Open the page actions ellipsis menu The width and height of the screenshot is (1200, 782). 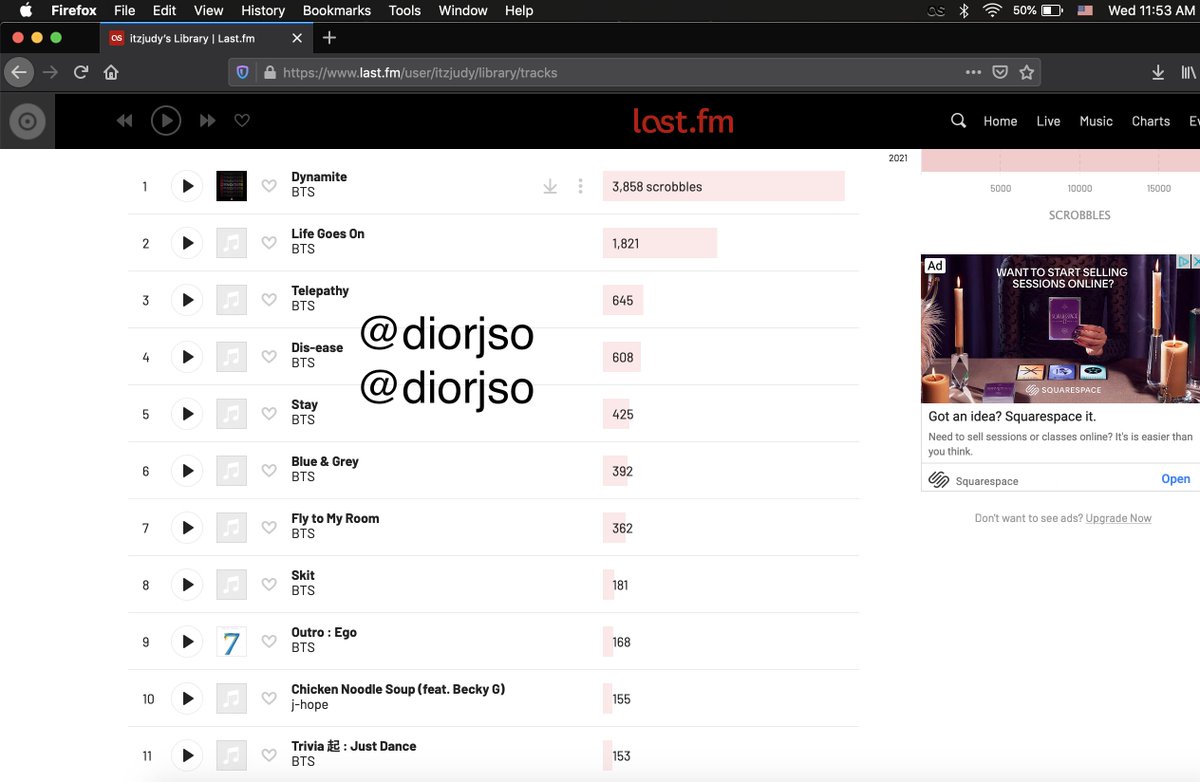tap(973, 72)
